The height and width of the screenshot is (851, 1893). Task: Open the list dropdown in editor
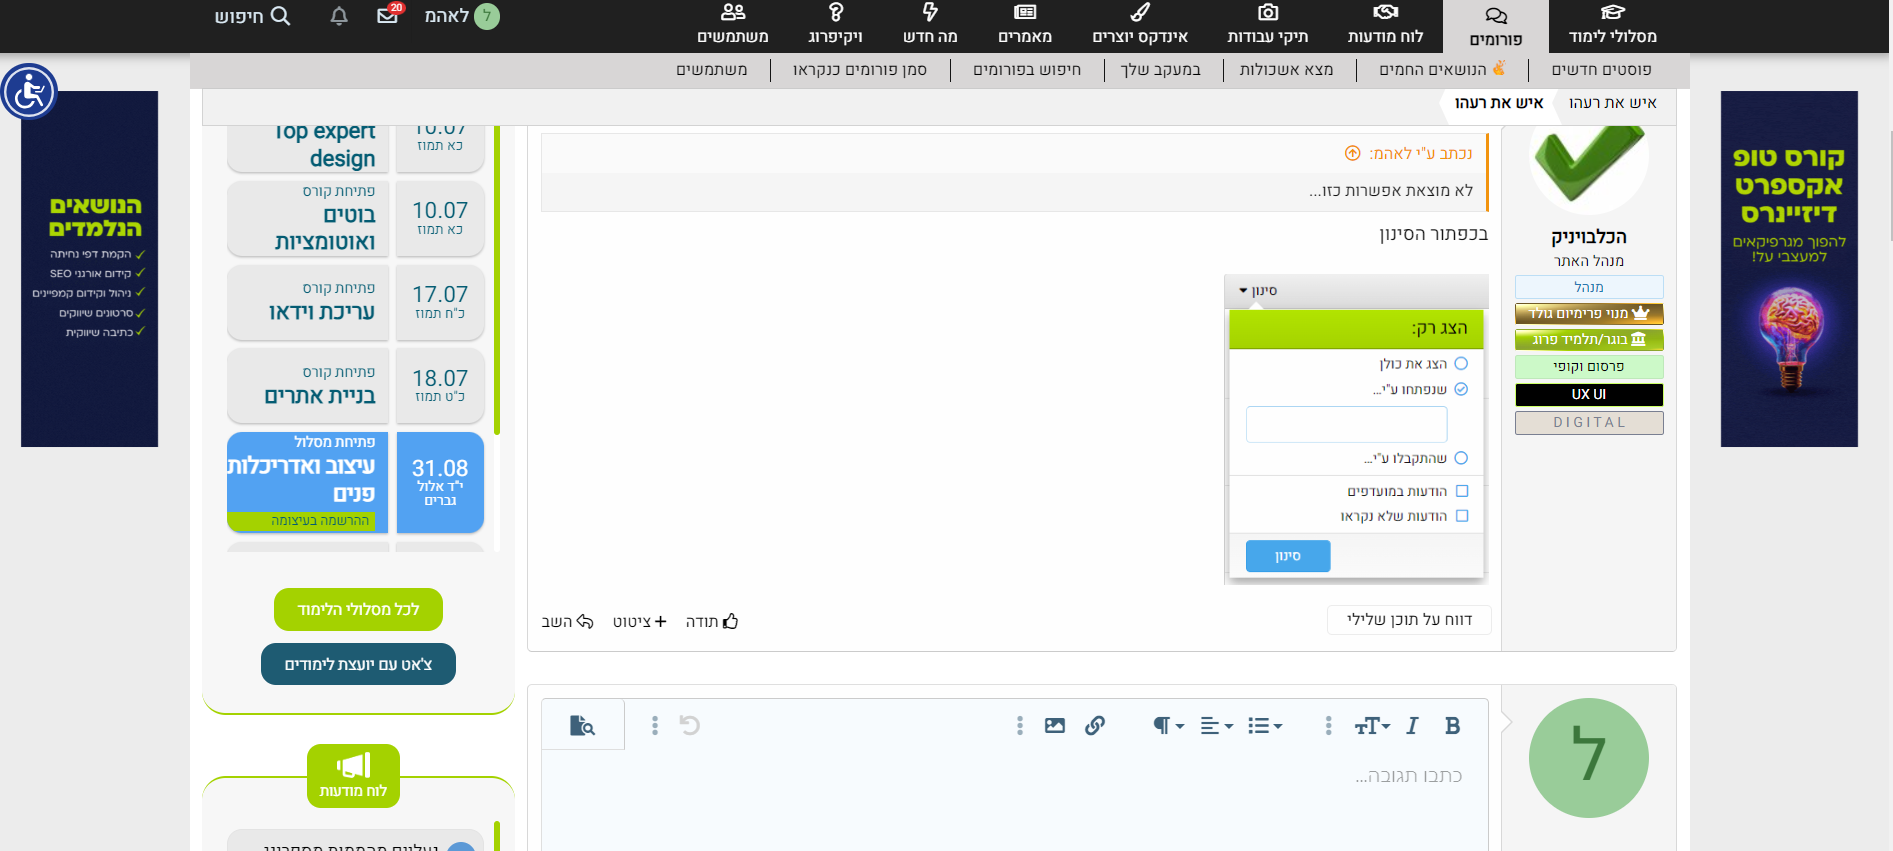point(1265,726)
